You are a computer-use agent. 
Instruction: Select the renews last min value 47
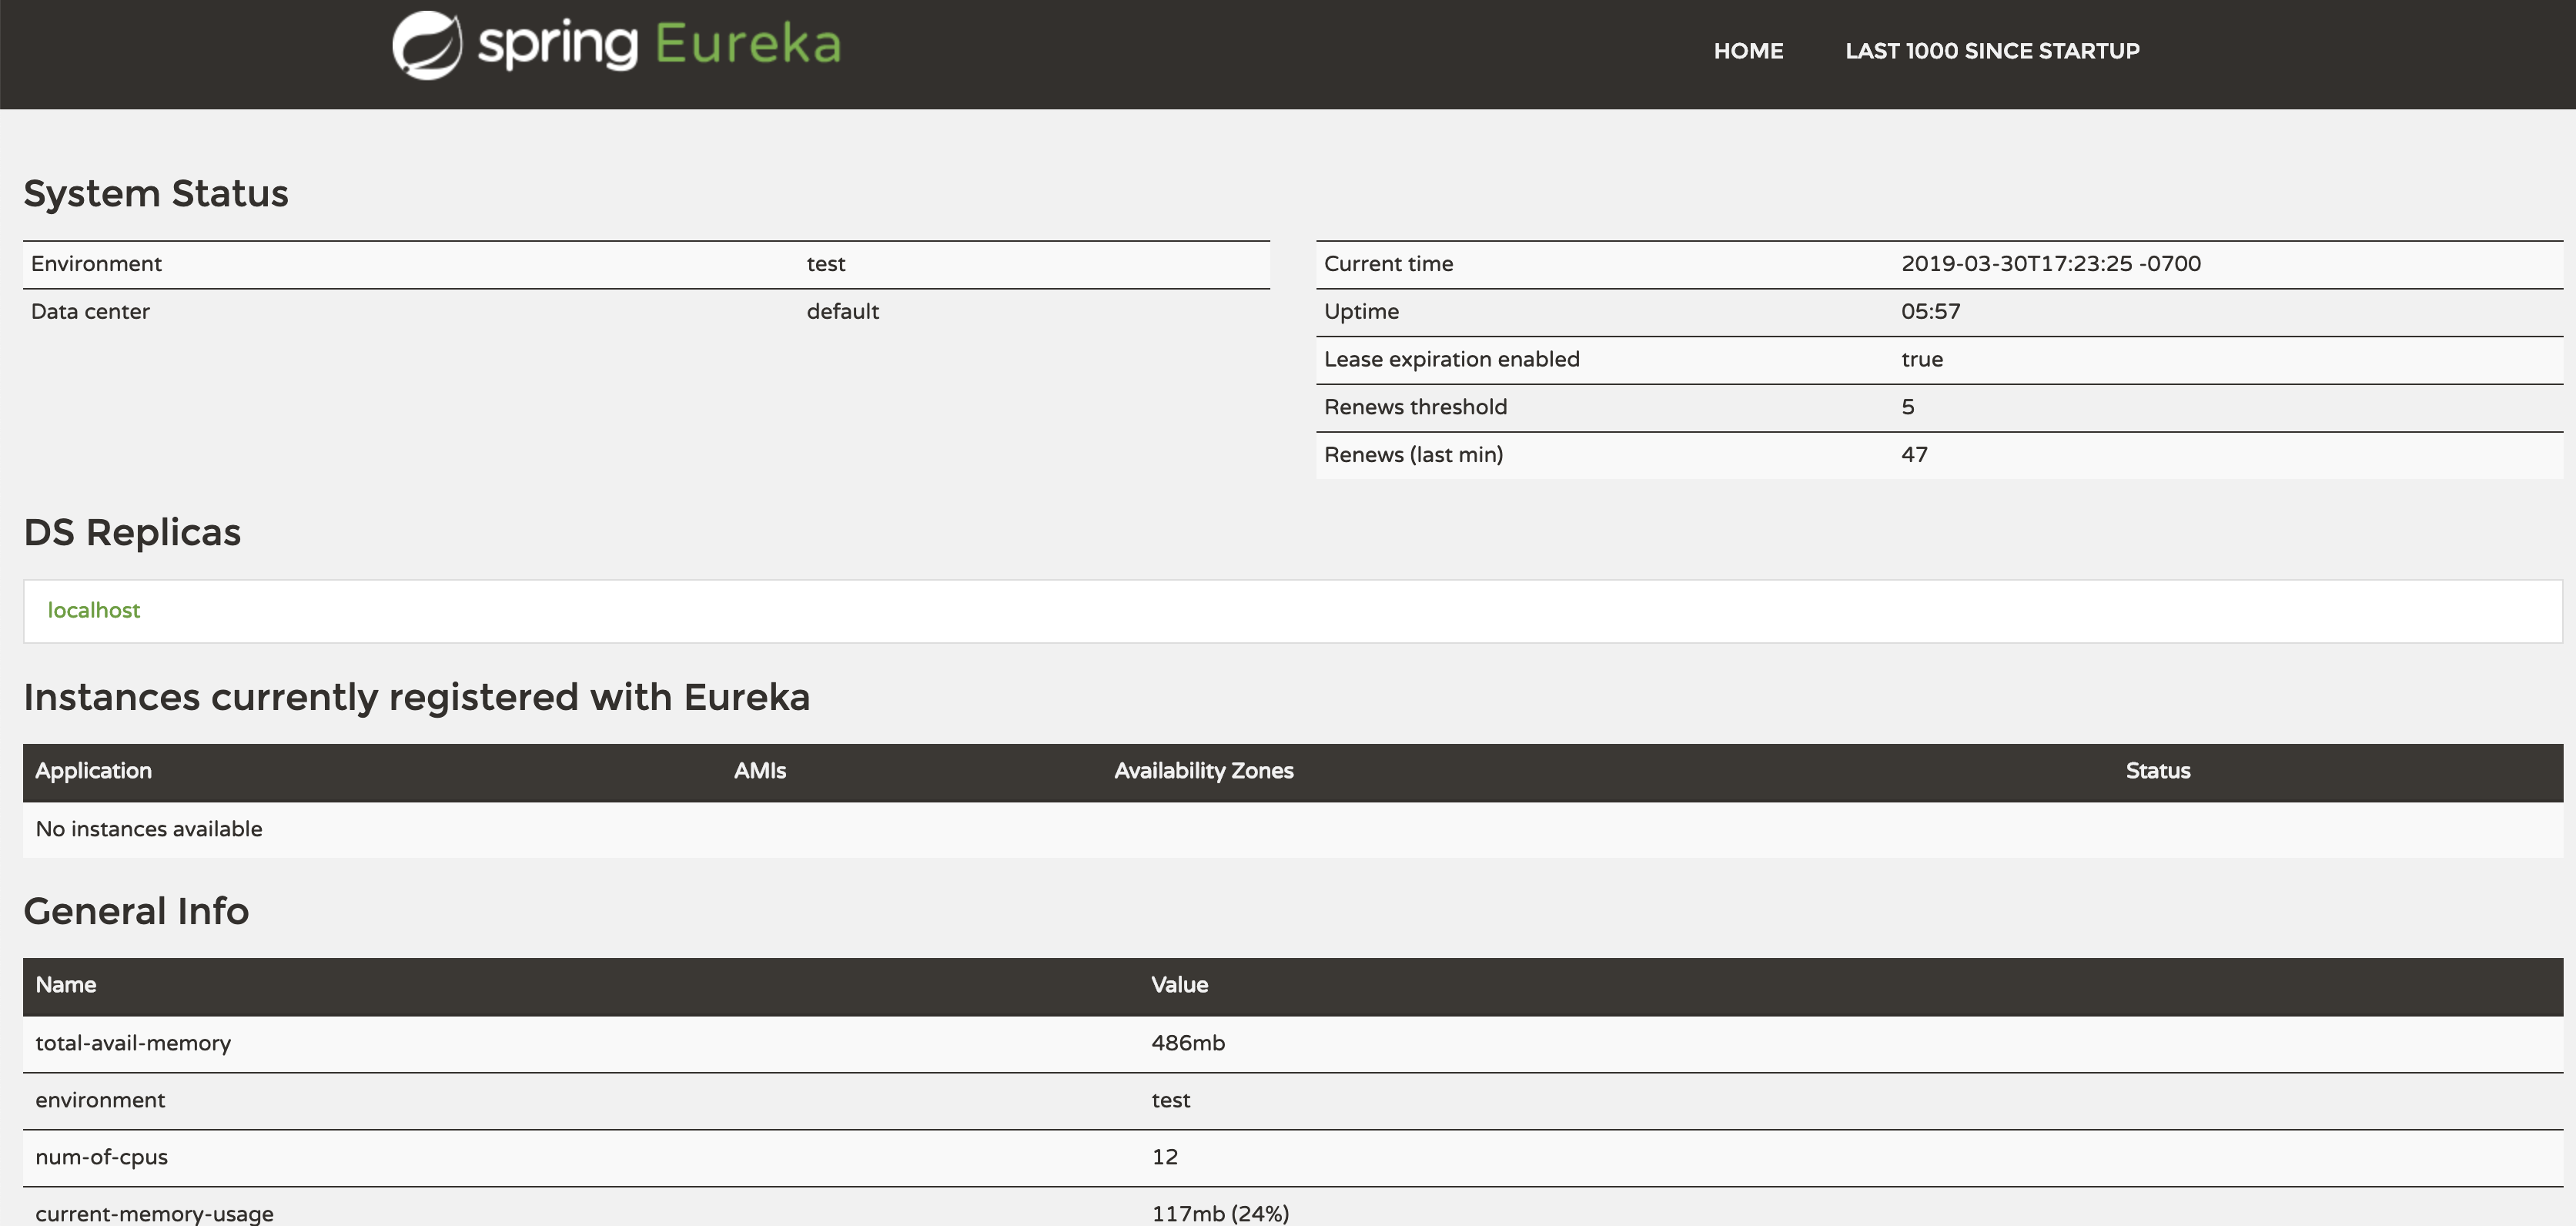pyautogui.click(x=1914, y=455)
